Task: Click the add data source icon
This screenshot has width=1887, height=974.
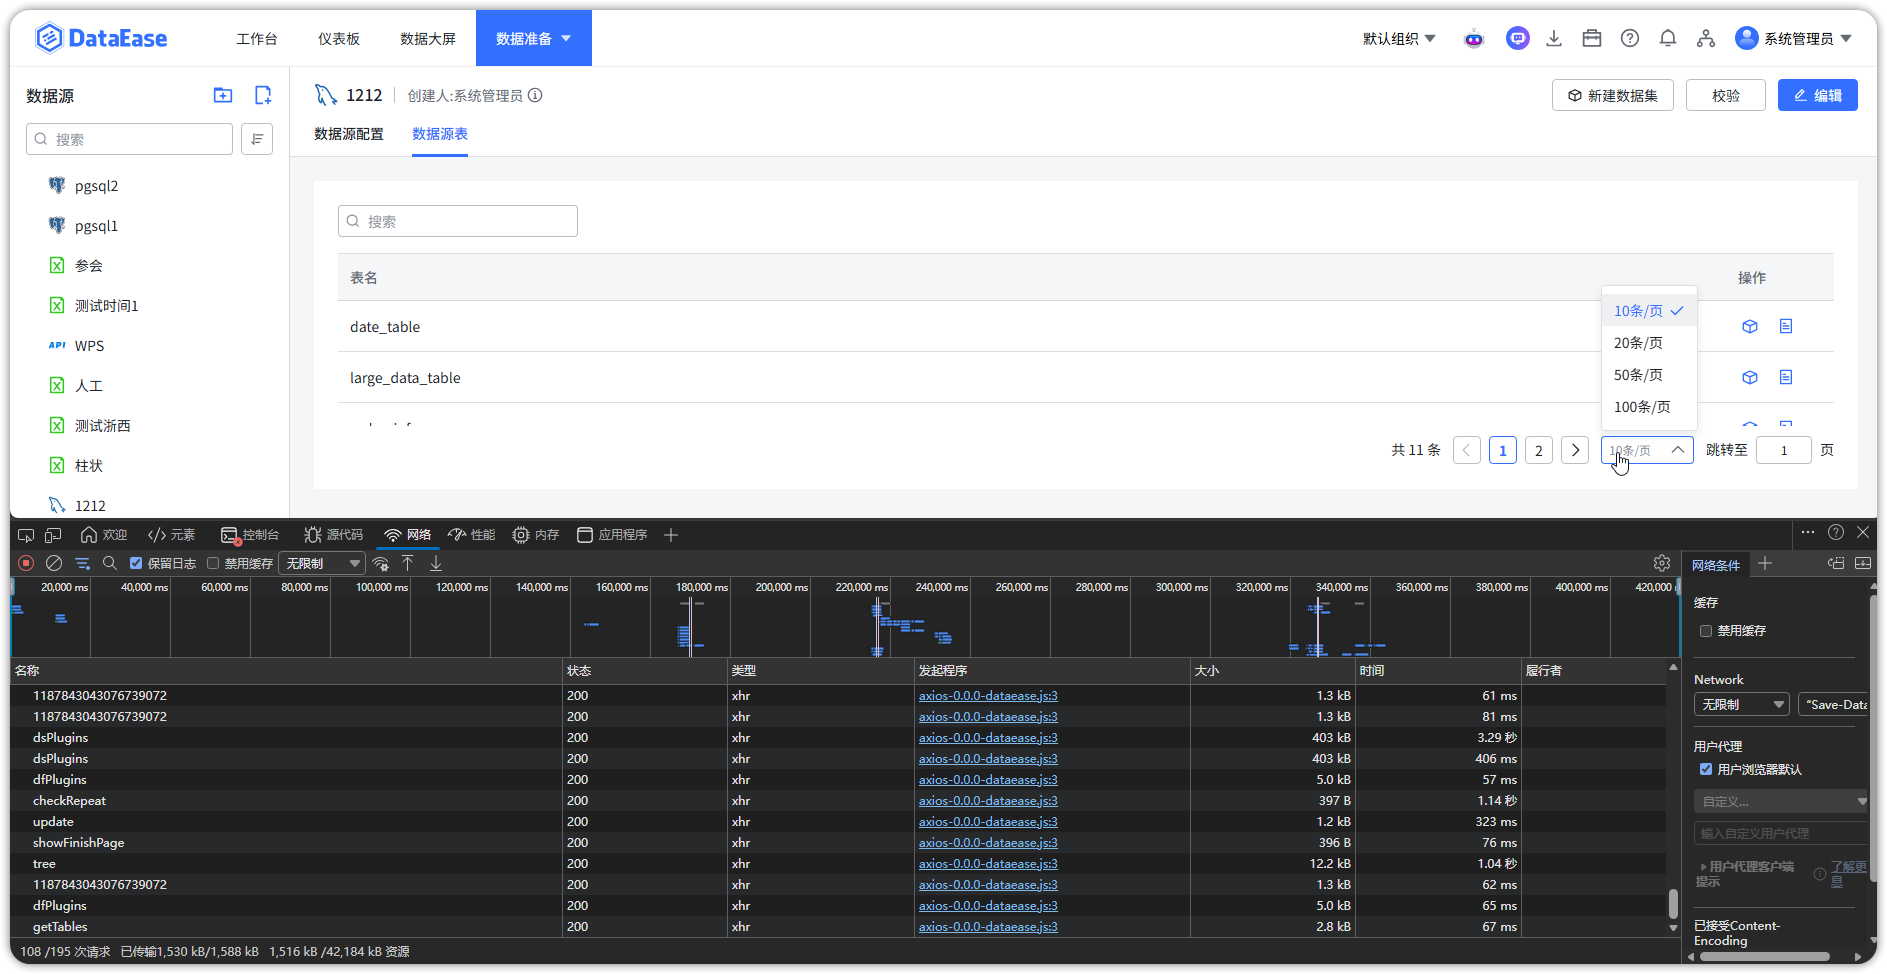Action: (x=263, y=96)
